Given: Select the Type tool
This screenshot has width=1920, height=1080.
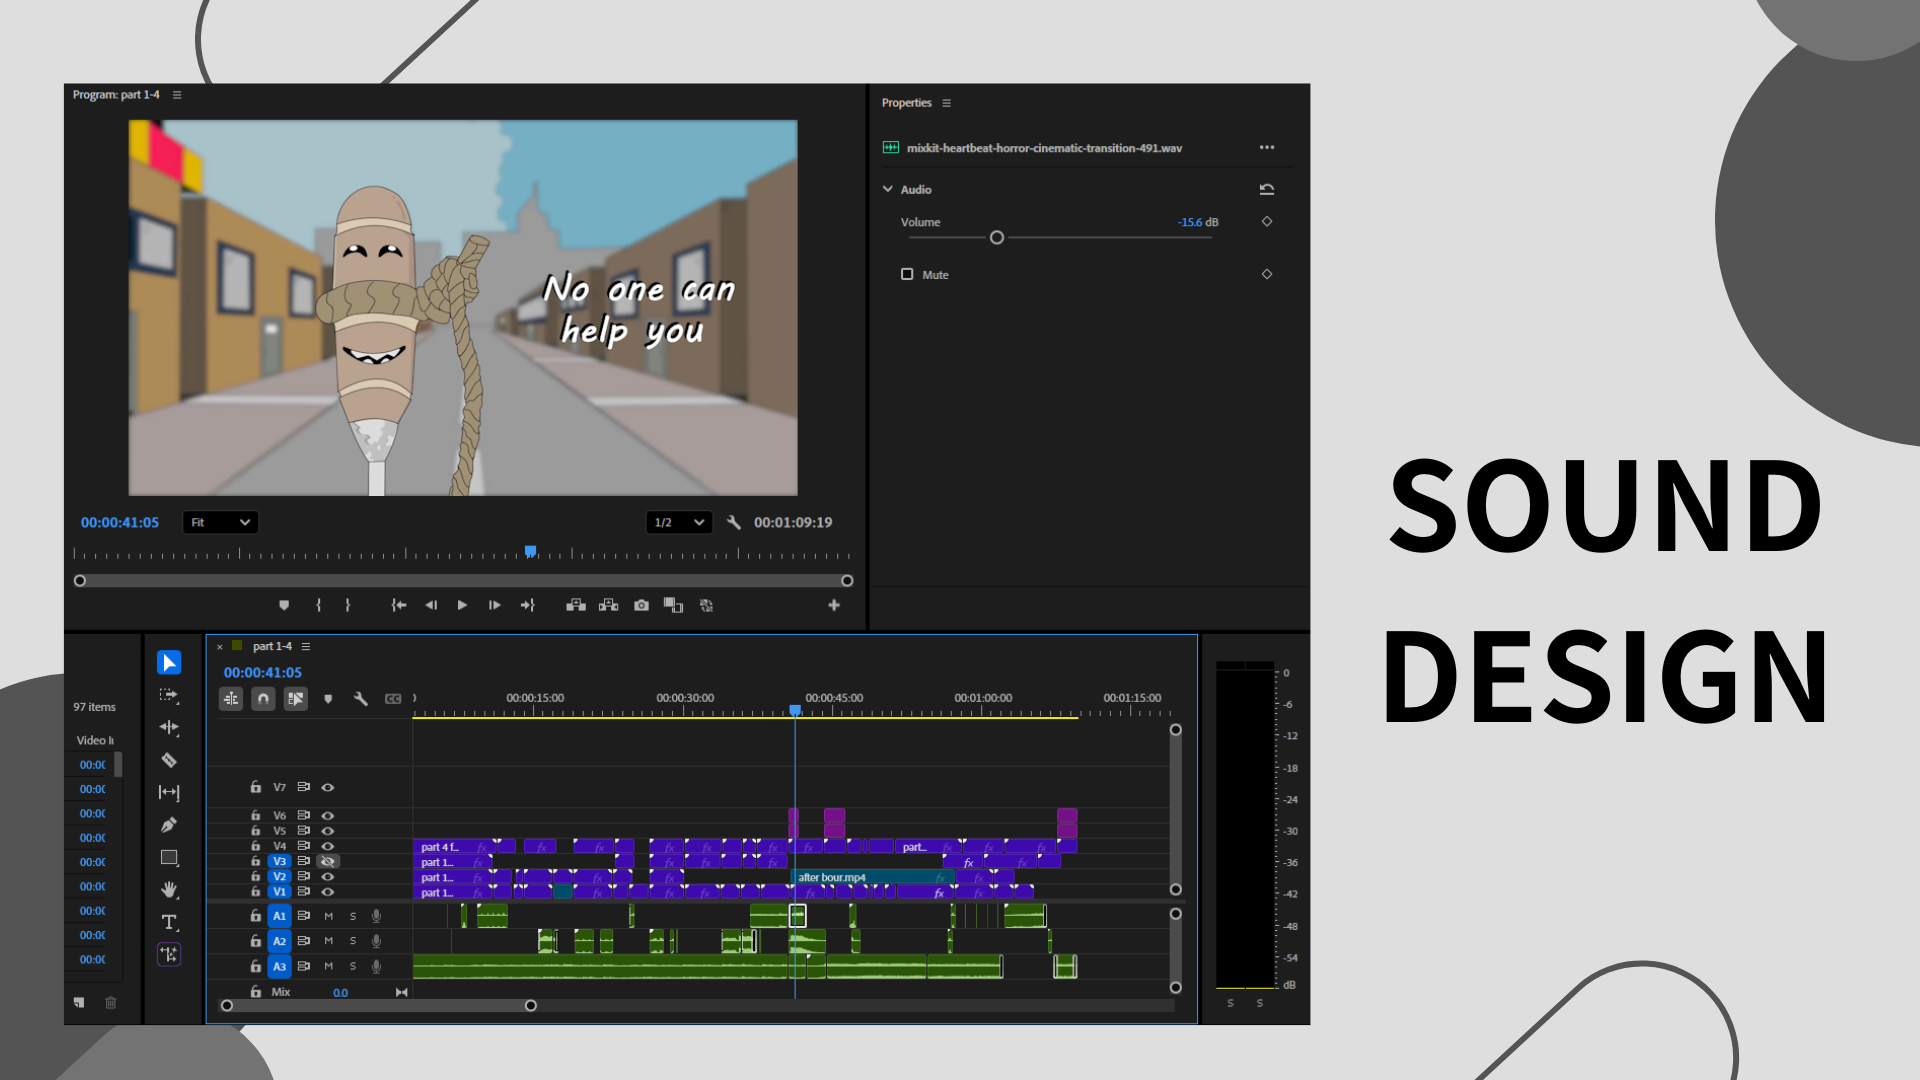Looking at the screenshot, I should pyautogui.click(x=169, y=922).
